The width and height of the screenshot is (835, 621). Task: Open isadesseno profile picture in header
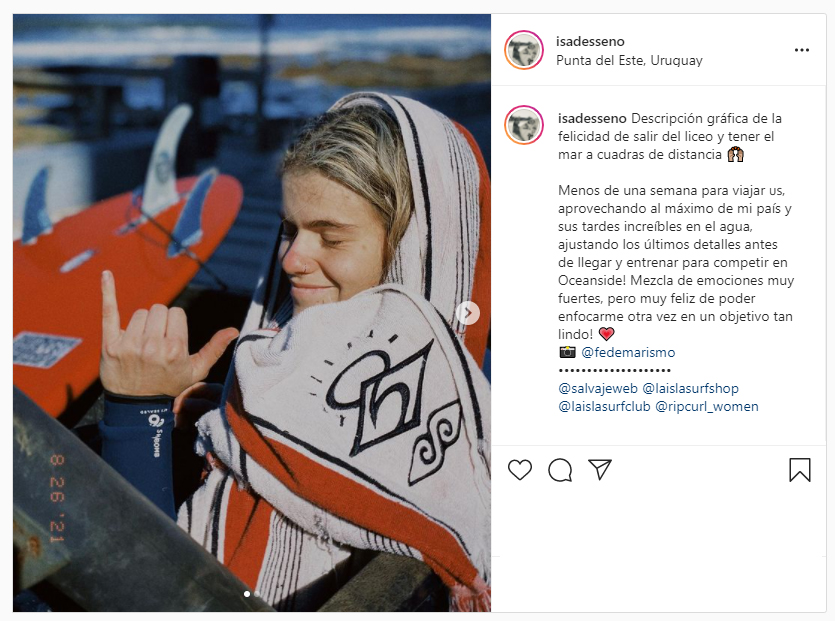click(x=524, y=50)
